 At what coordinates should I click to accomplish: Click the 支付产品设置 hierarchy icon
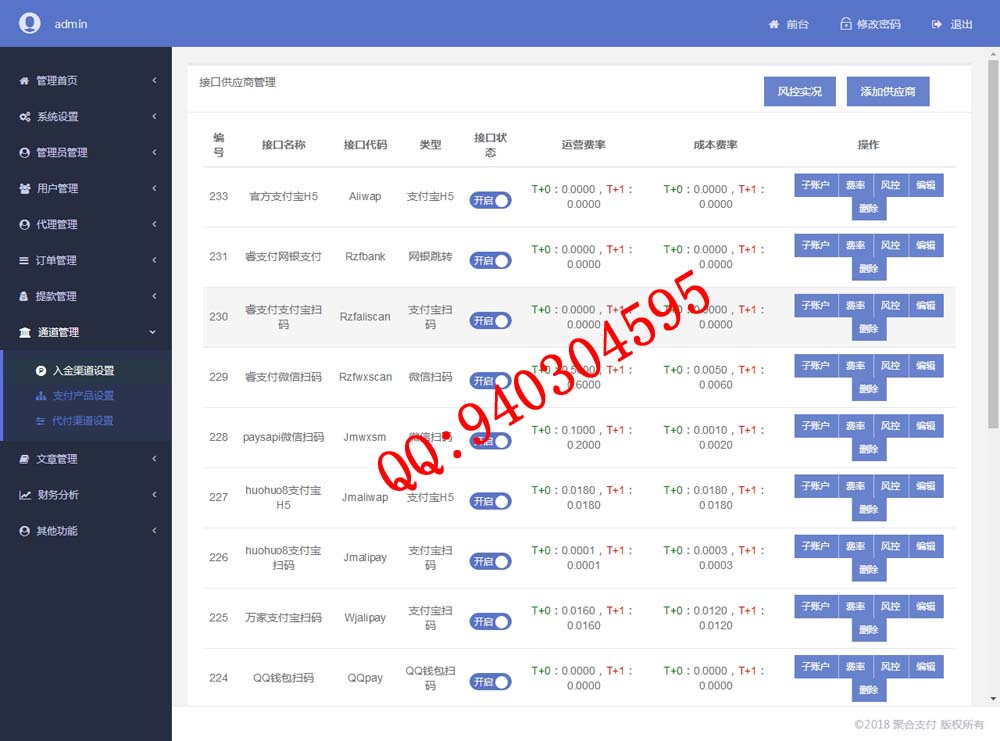pos(41,395)
